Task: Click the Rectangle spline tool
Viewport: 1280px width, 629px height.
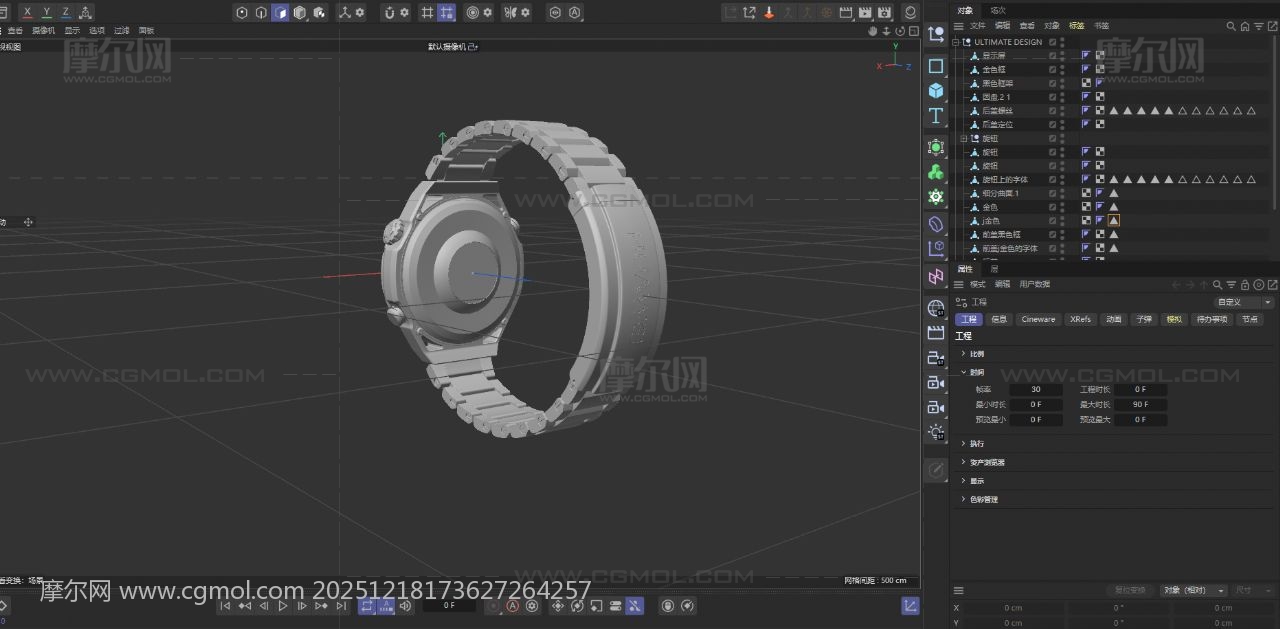Action: pyautogui.click(x=936, y=66)
